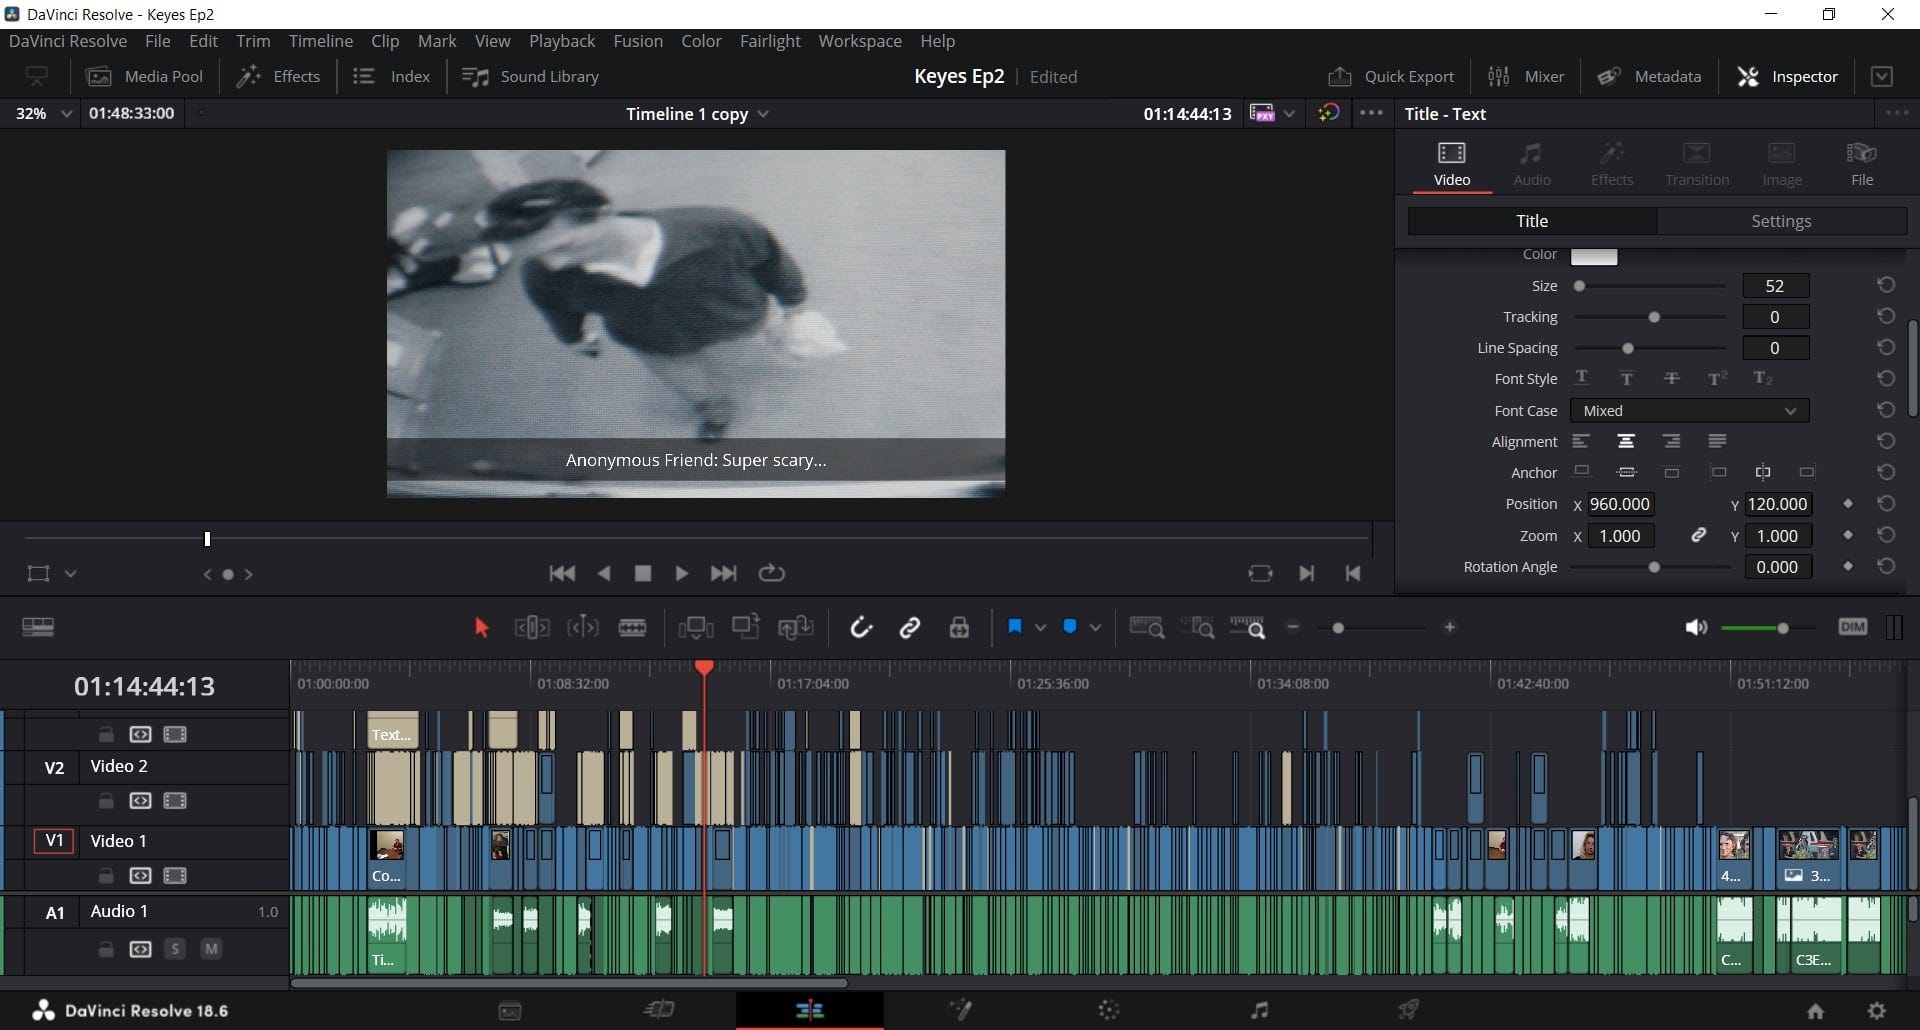
Task: Toggle timeline Snapping magnet icon
Action: pos(861,628)
